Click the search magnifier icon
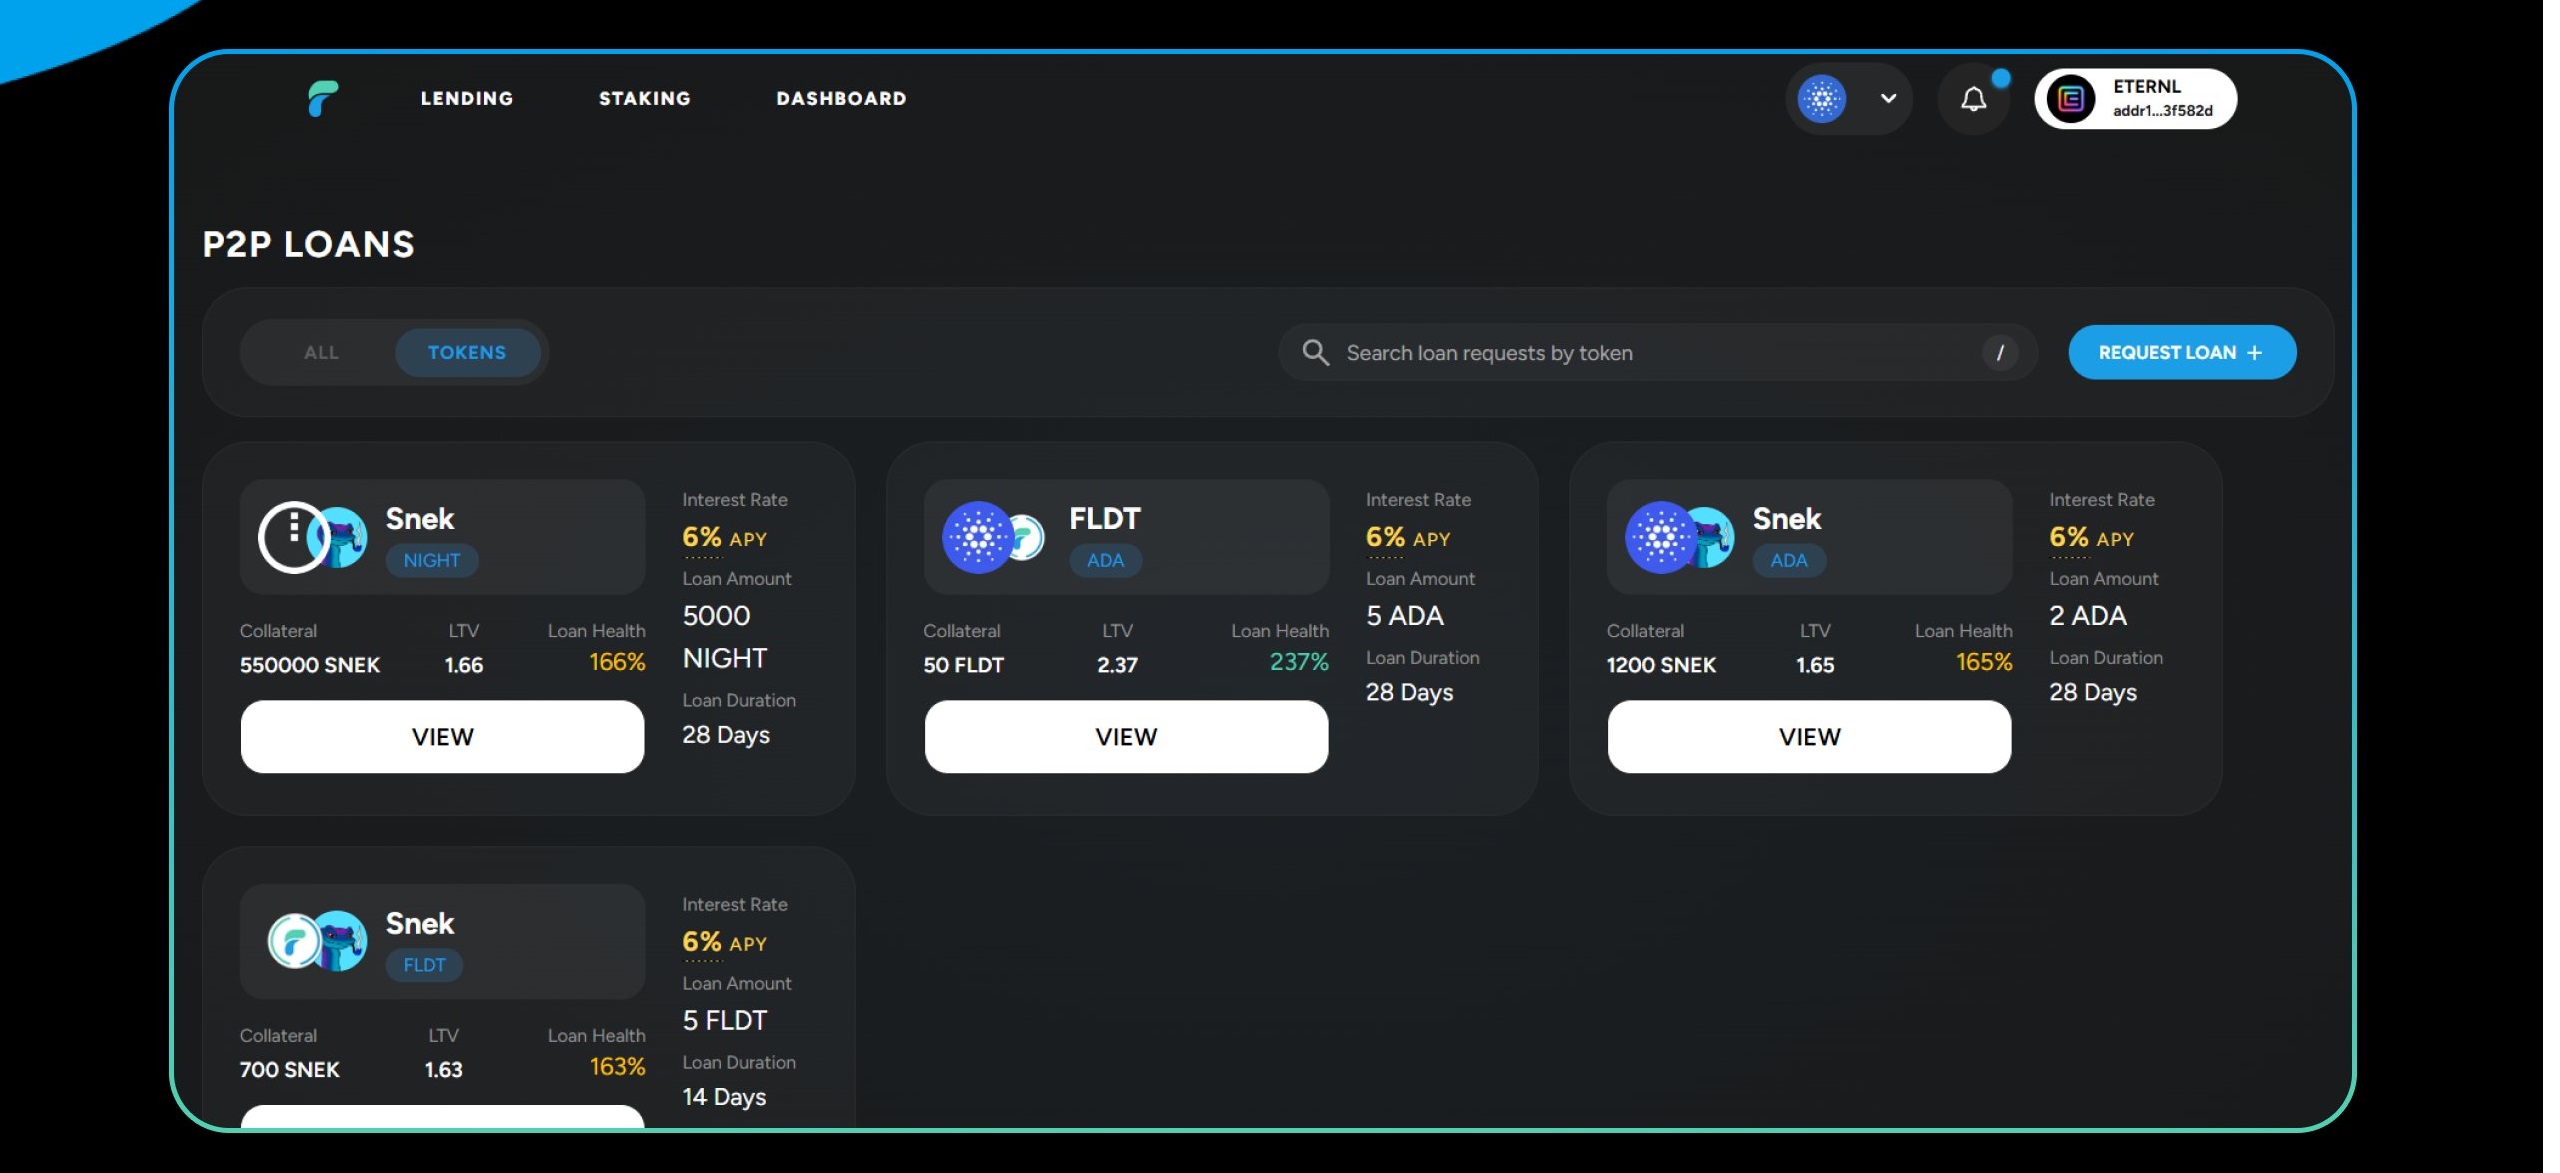The width and height of the screenshot is (2560, 1173). pyautogui.click(x=1314, y=352)
